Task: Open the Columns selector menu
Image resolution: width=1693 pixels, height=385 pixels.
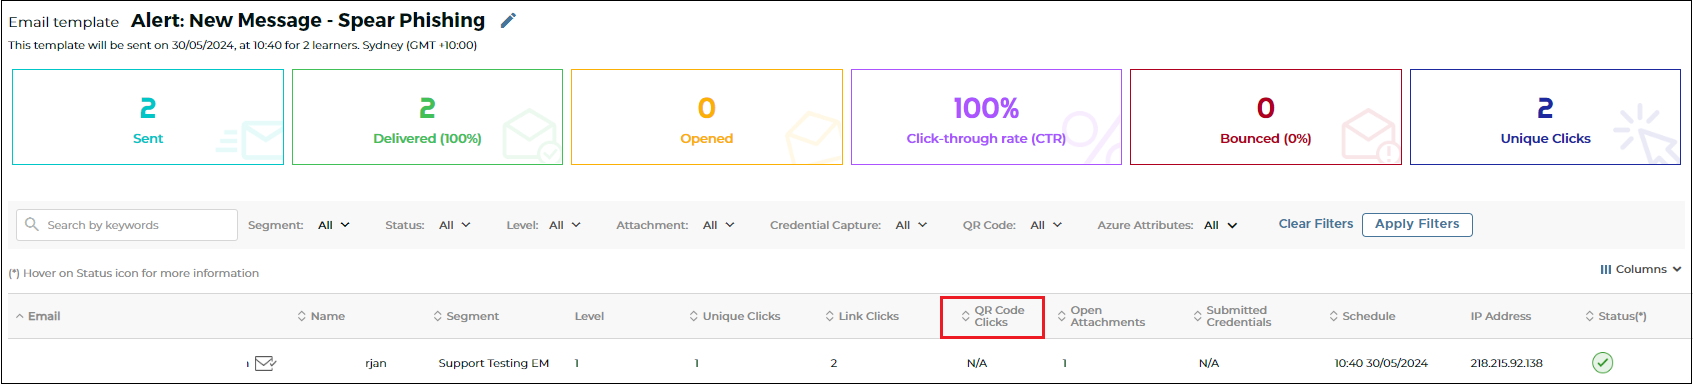Action: tap(1640, 269)
